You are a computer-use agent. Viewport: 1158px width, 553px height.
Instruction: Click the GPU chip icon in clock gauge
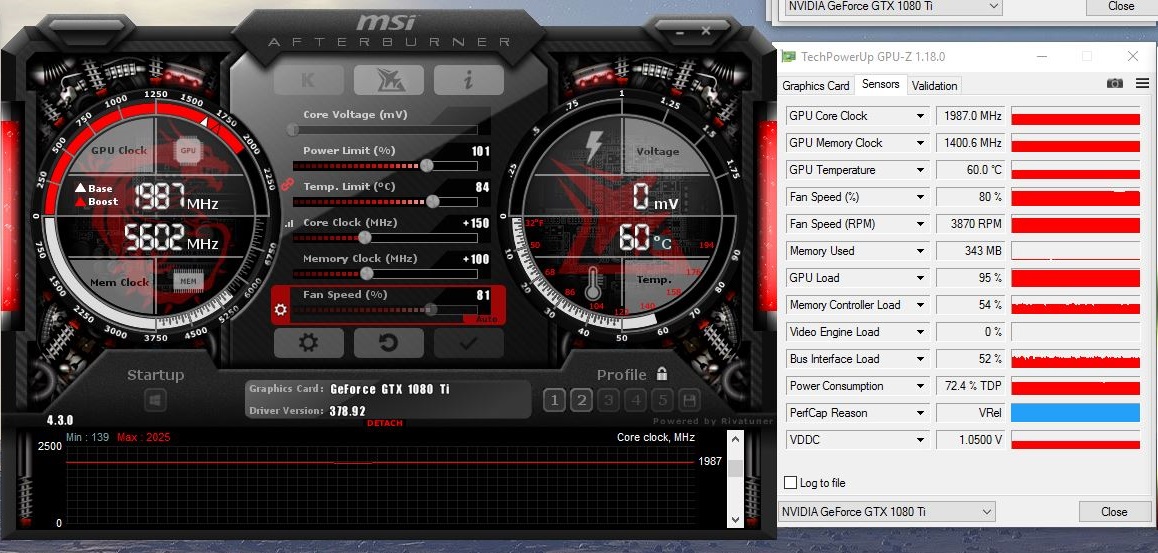188,151
